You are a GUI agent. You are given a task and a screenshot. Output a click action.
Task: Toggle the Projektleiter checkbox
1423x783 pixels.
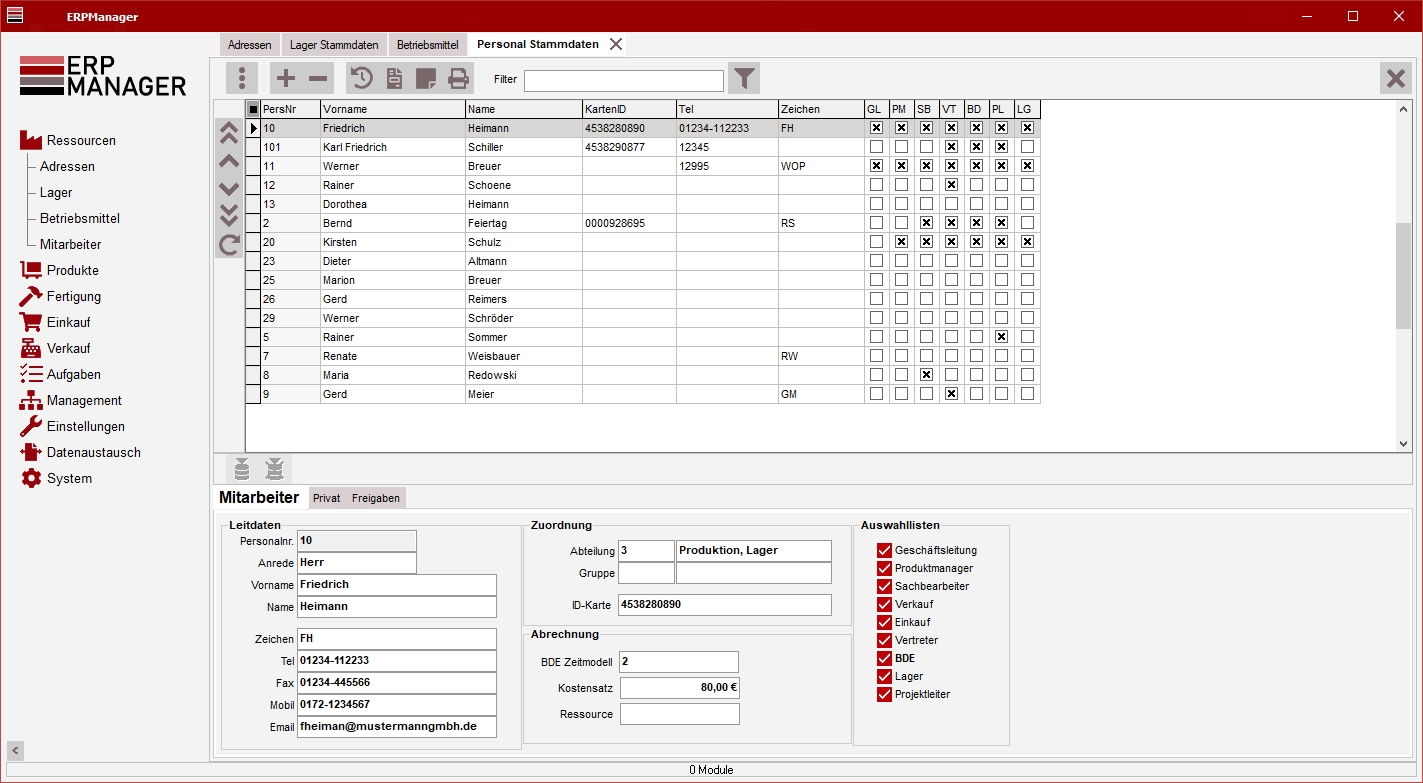[884, 695]
